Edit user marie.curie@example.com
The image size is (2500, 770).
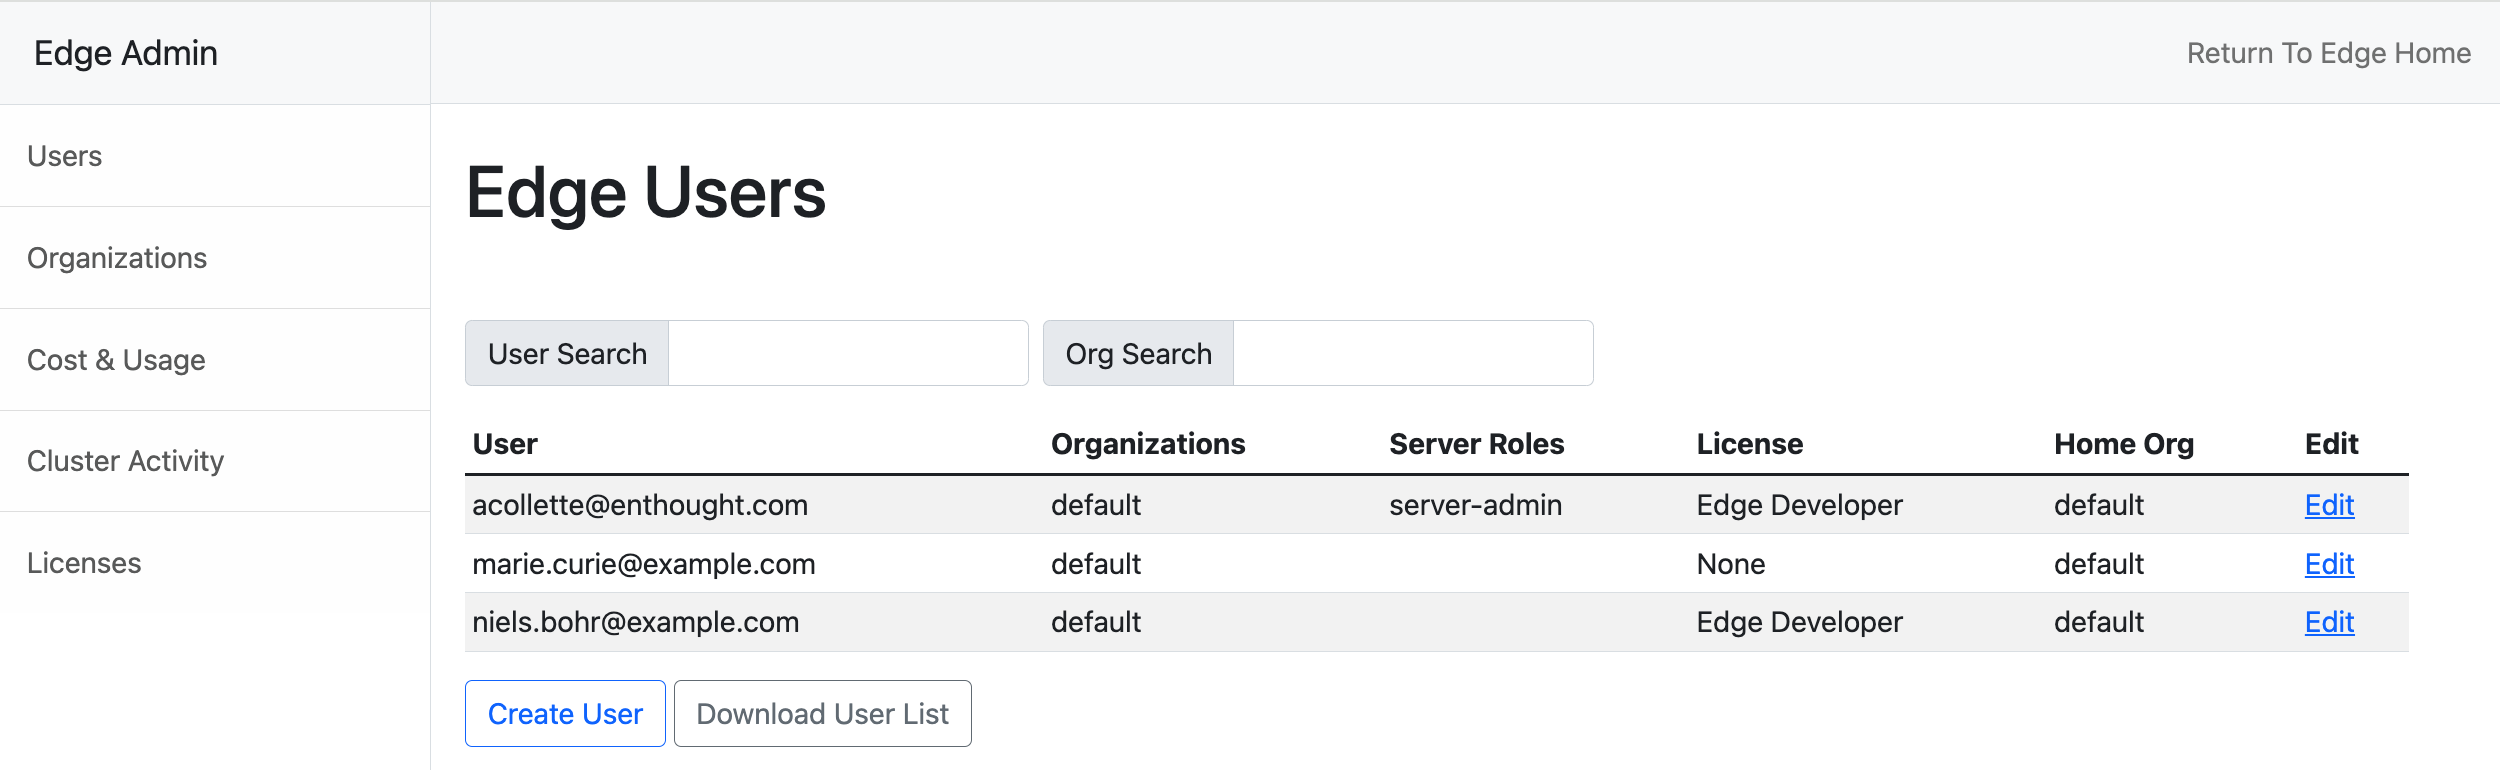pos(2329,564)
